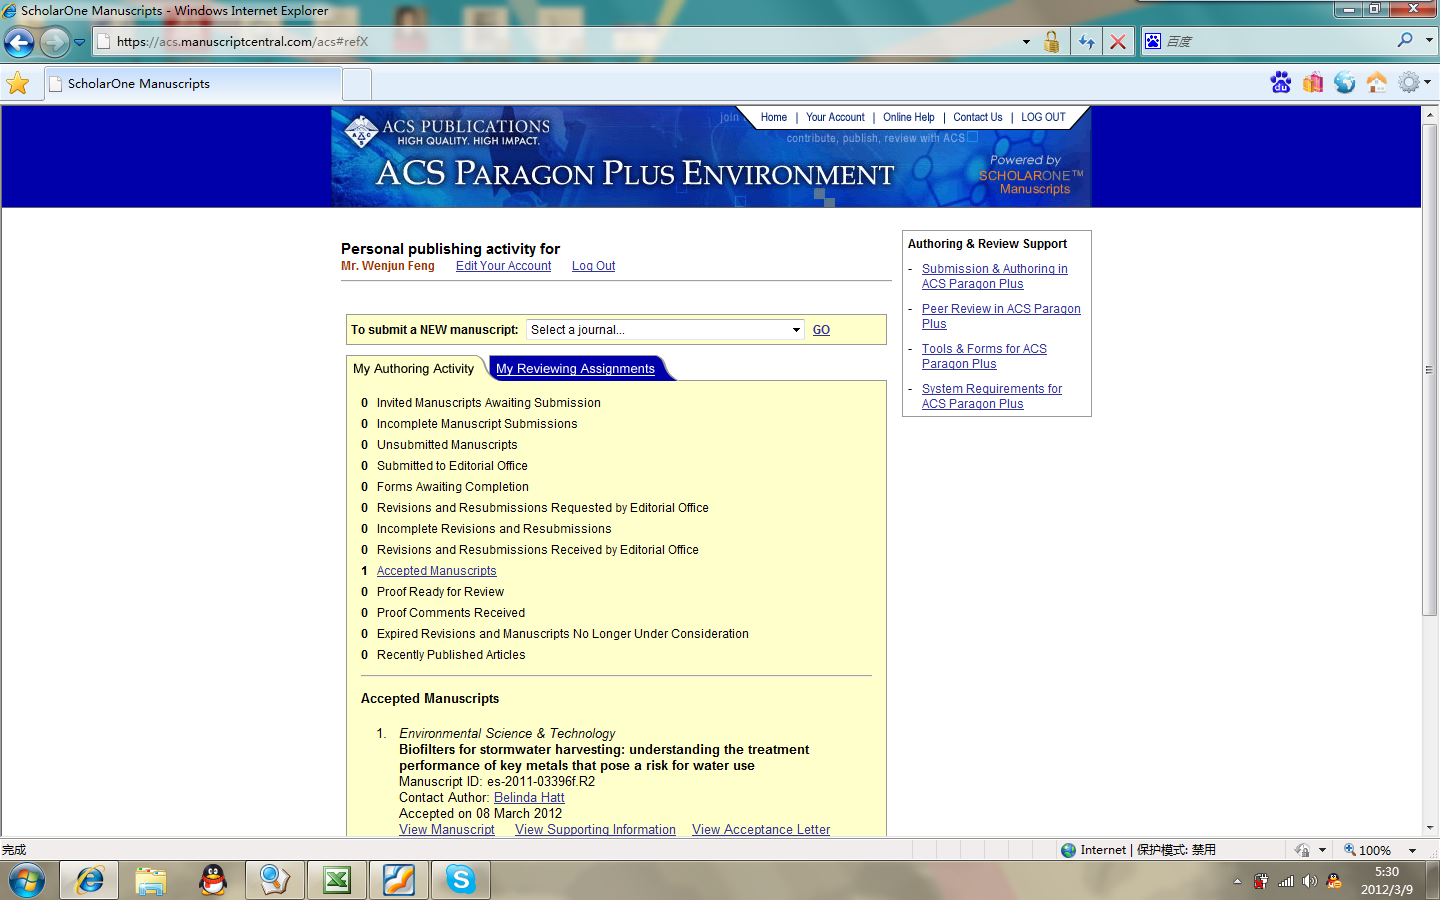Viewport: 1440px width, 900px height.
Task: Switch to My Reviewing Assignments tab
Action: click(575, 369)
